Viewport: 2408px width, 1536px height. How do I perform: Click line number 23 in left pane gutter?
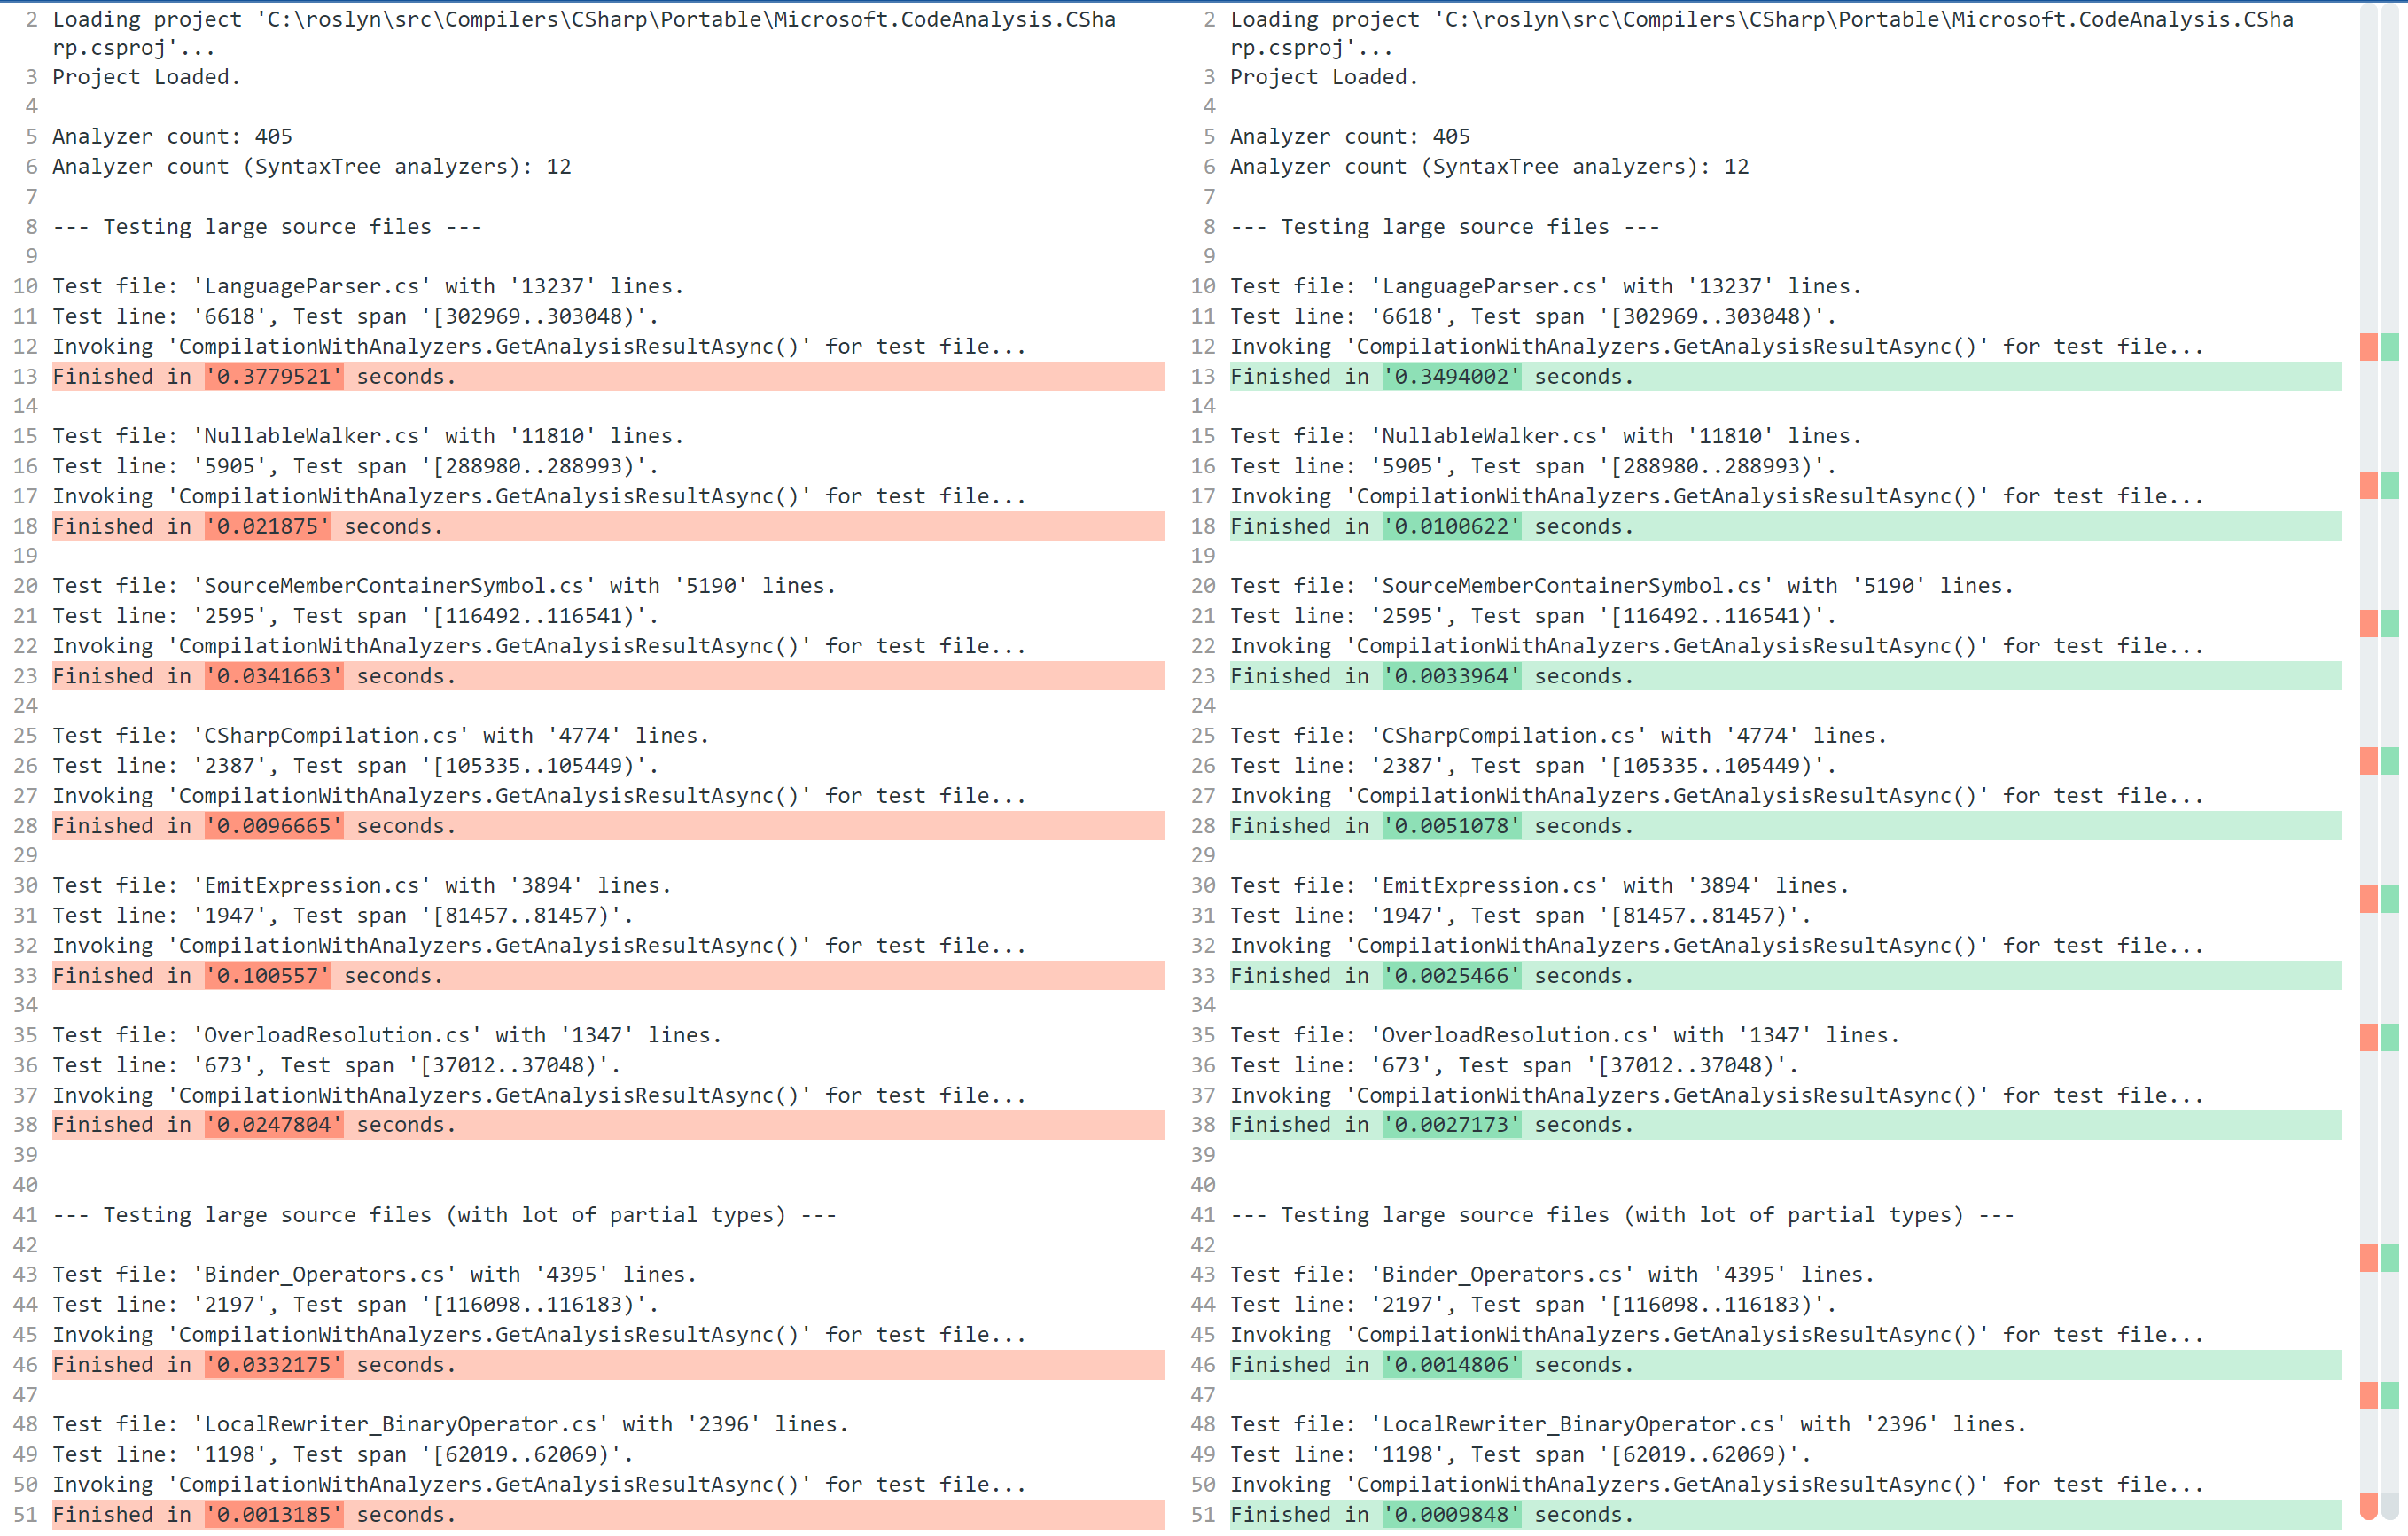point(25,677)
